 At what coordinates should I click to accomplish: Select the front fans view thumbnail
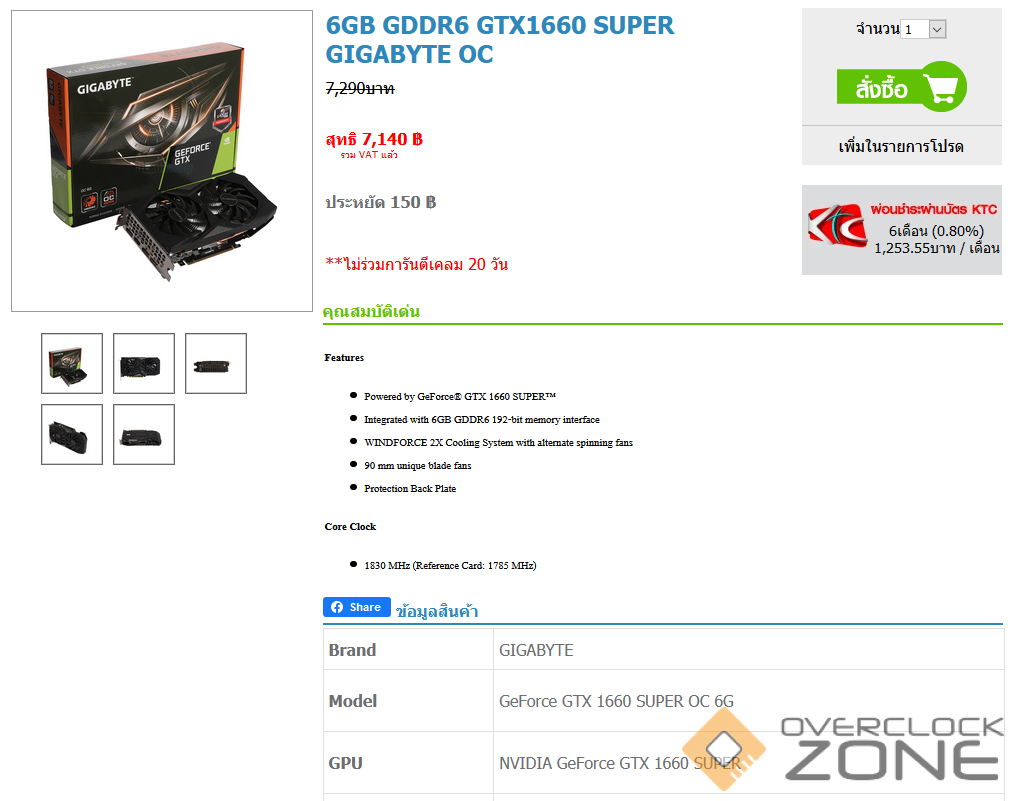point(144,363)
